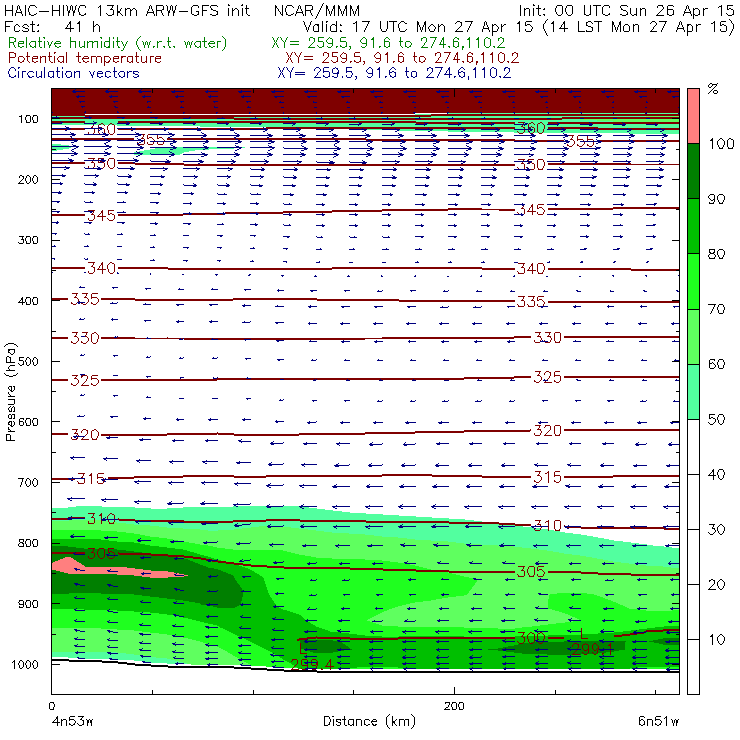Click the 'Potential temperature' legend label

tap(85, 58)
